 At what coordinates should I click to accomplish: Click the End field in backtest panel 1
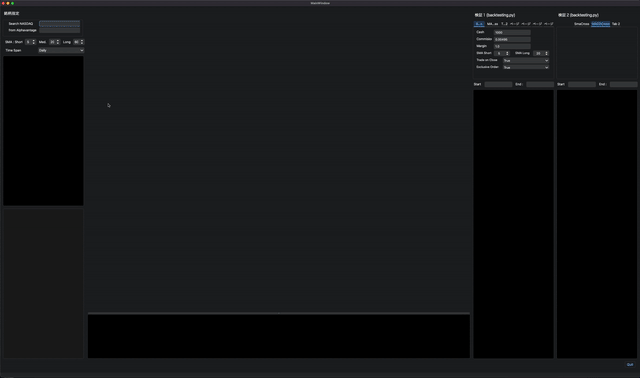[x=540, y=84]
